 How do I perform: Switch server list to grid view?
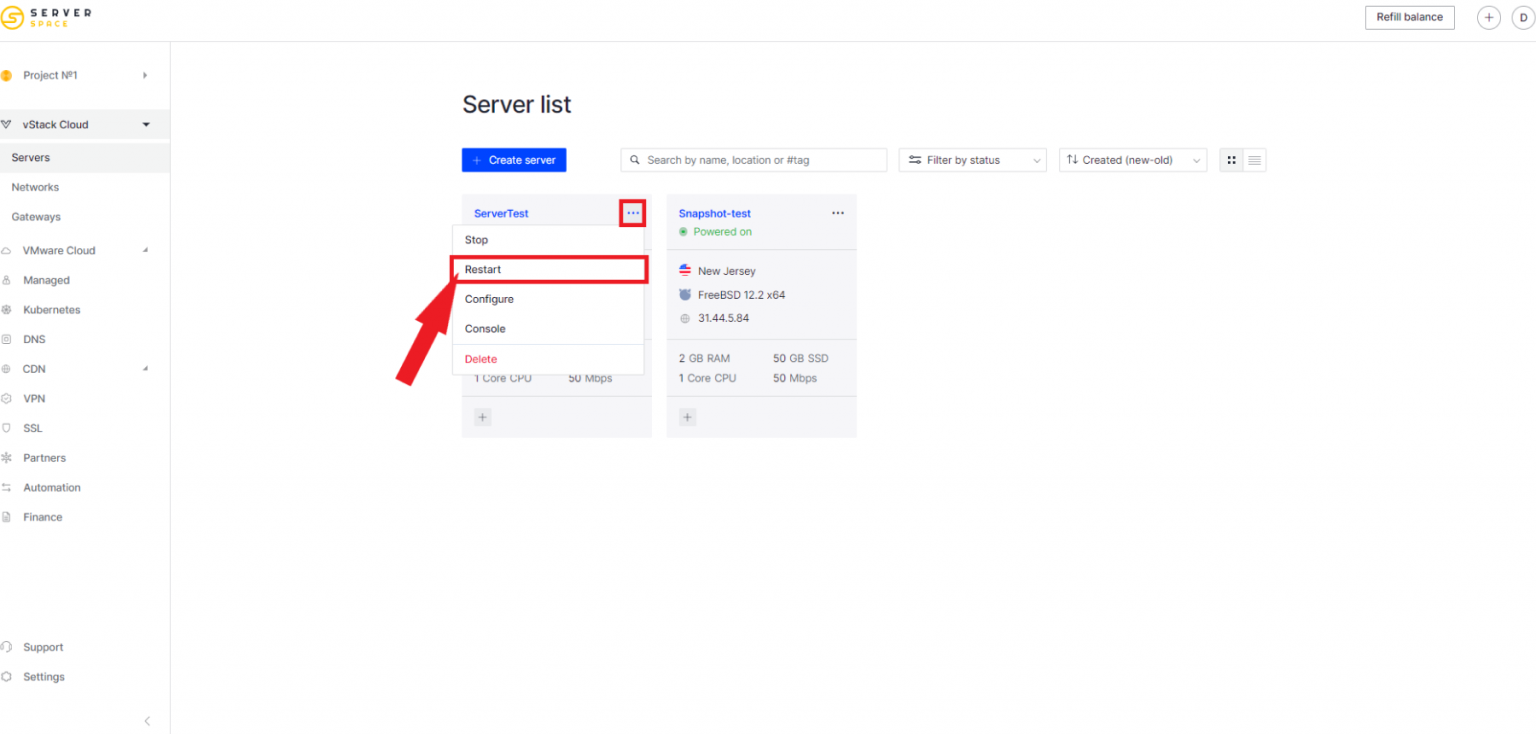coord(1231,159)
